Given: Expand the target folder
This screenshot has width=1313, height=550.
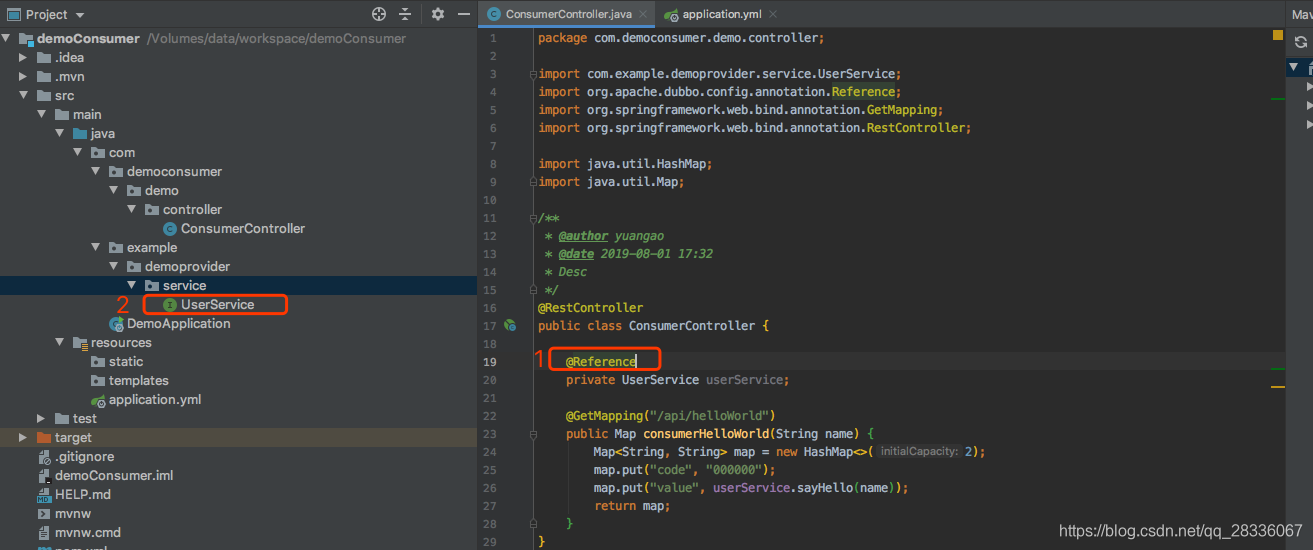Looking at the screenshot, I should click(23, 438).
